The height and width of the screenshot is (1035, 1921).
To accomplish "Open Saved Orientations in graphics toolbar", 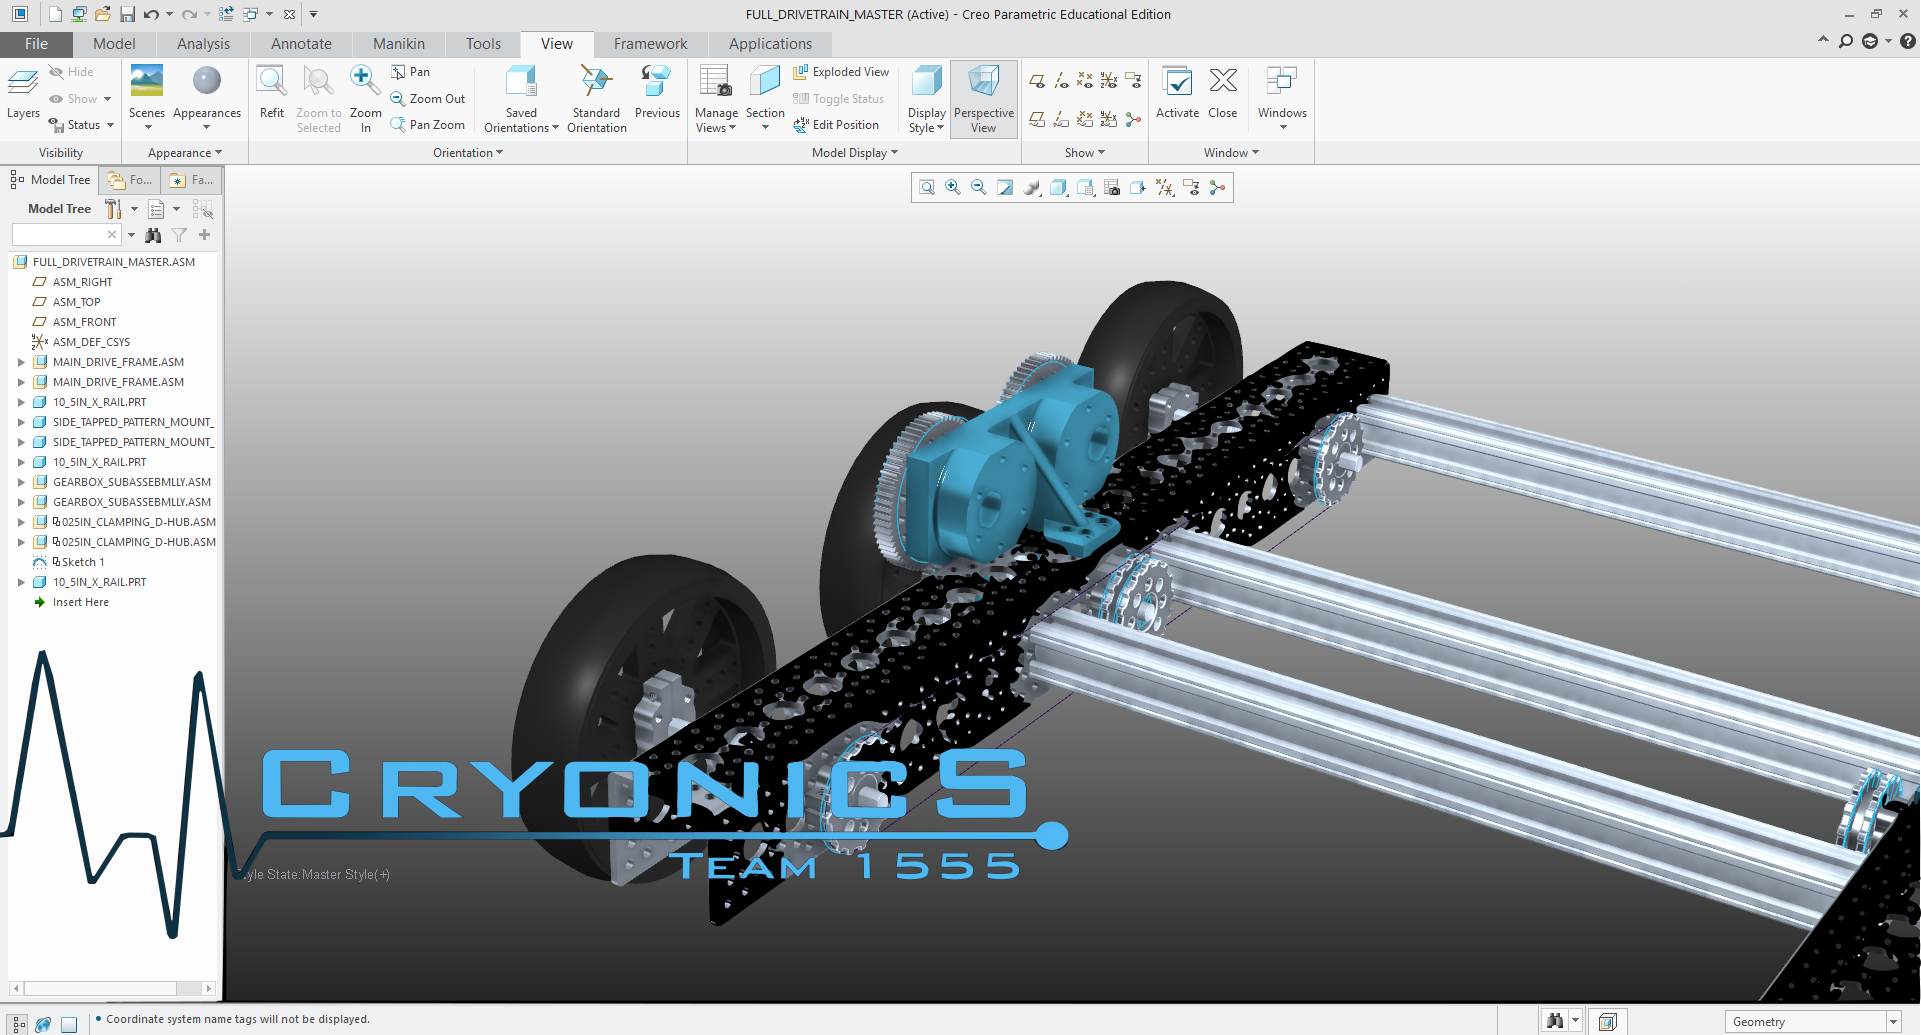I will [1085, 188].
